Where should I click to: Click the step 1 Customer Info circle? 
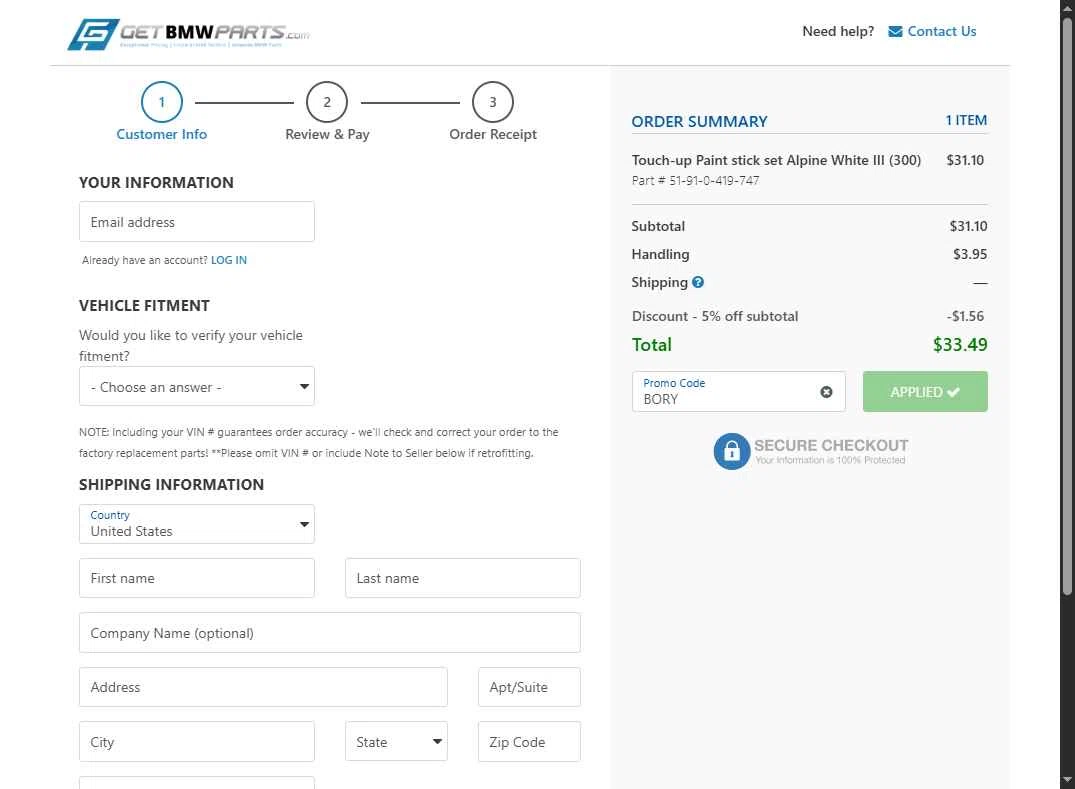[162, 102]
